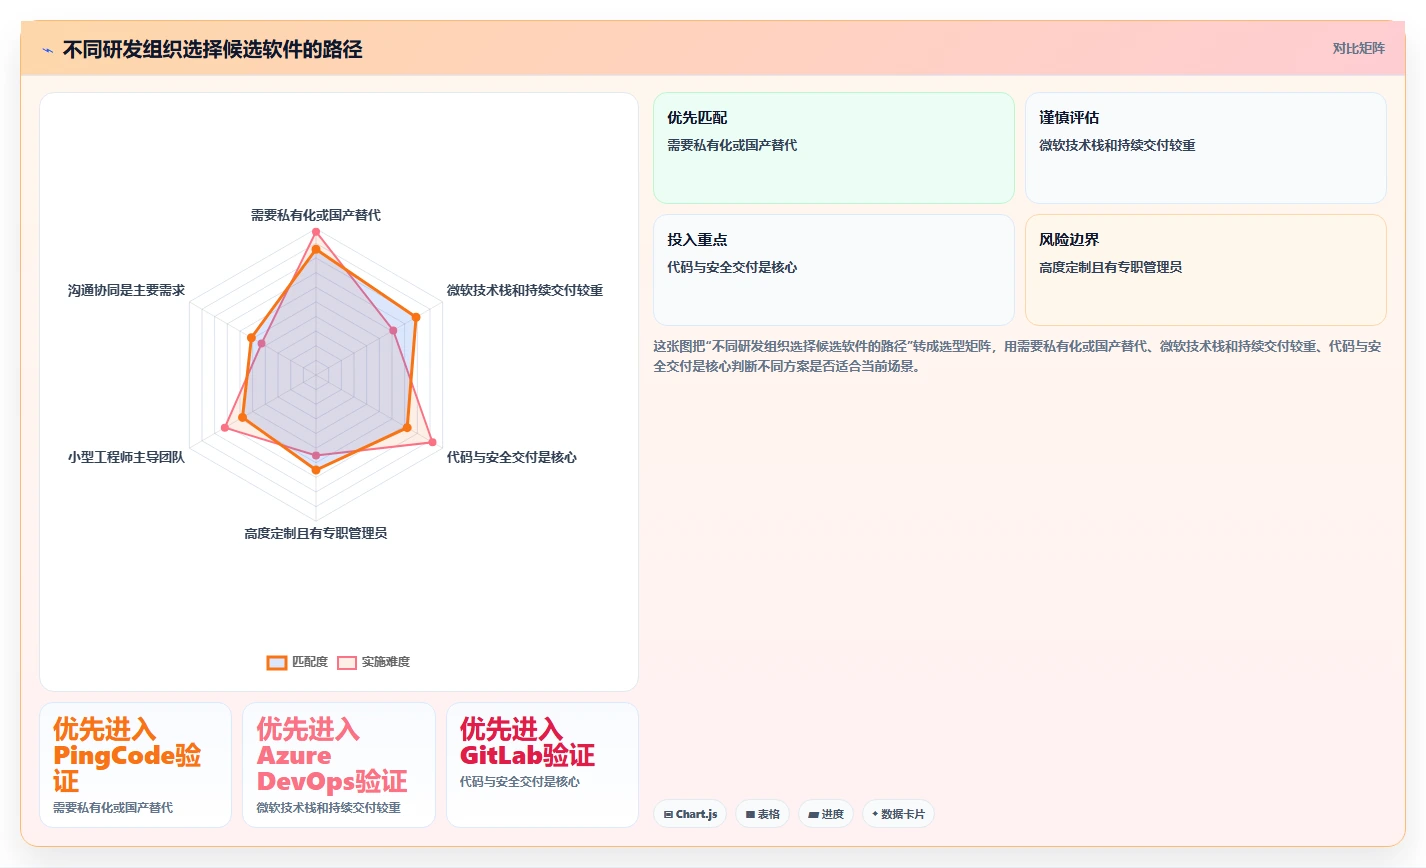The width and height of the screenshot is (1426, 868).
Task: Select the 进度 chip
Action: (826, 814)
